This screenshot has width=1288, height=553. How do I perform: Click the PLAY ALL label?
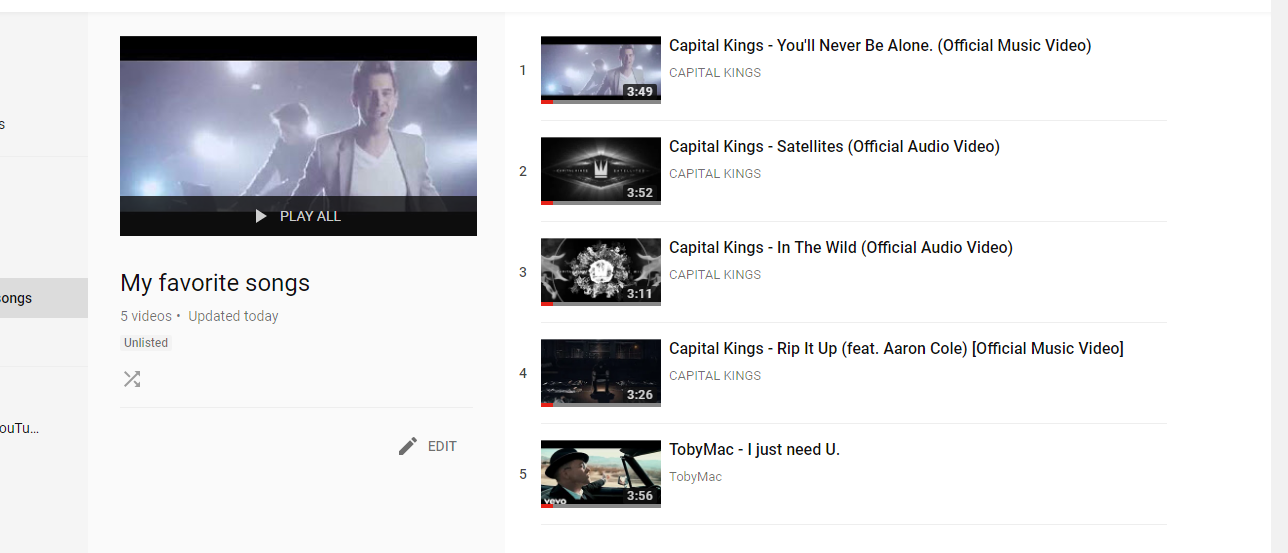(310, 216)
